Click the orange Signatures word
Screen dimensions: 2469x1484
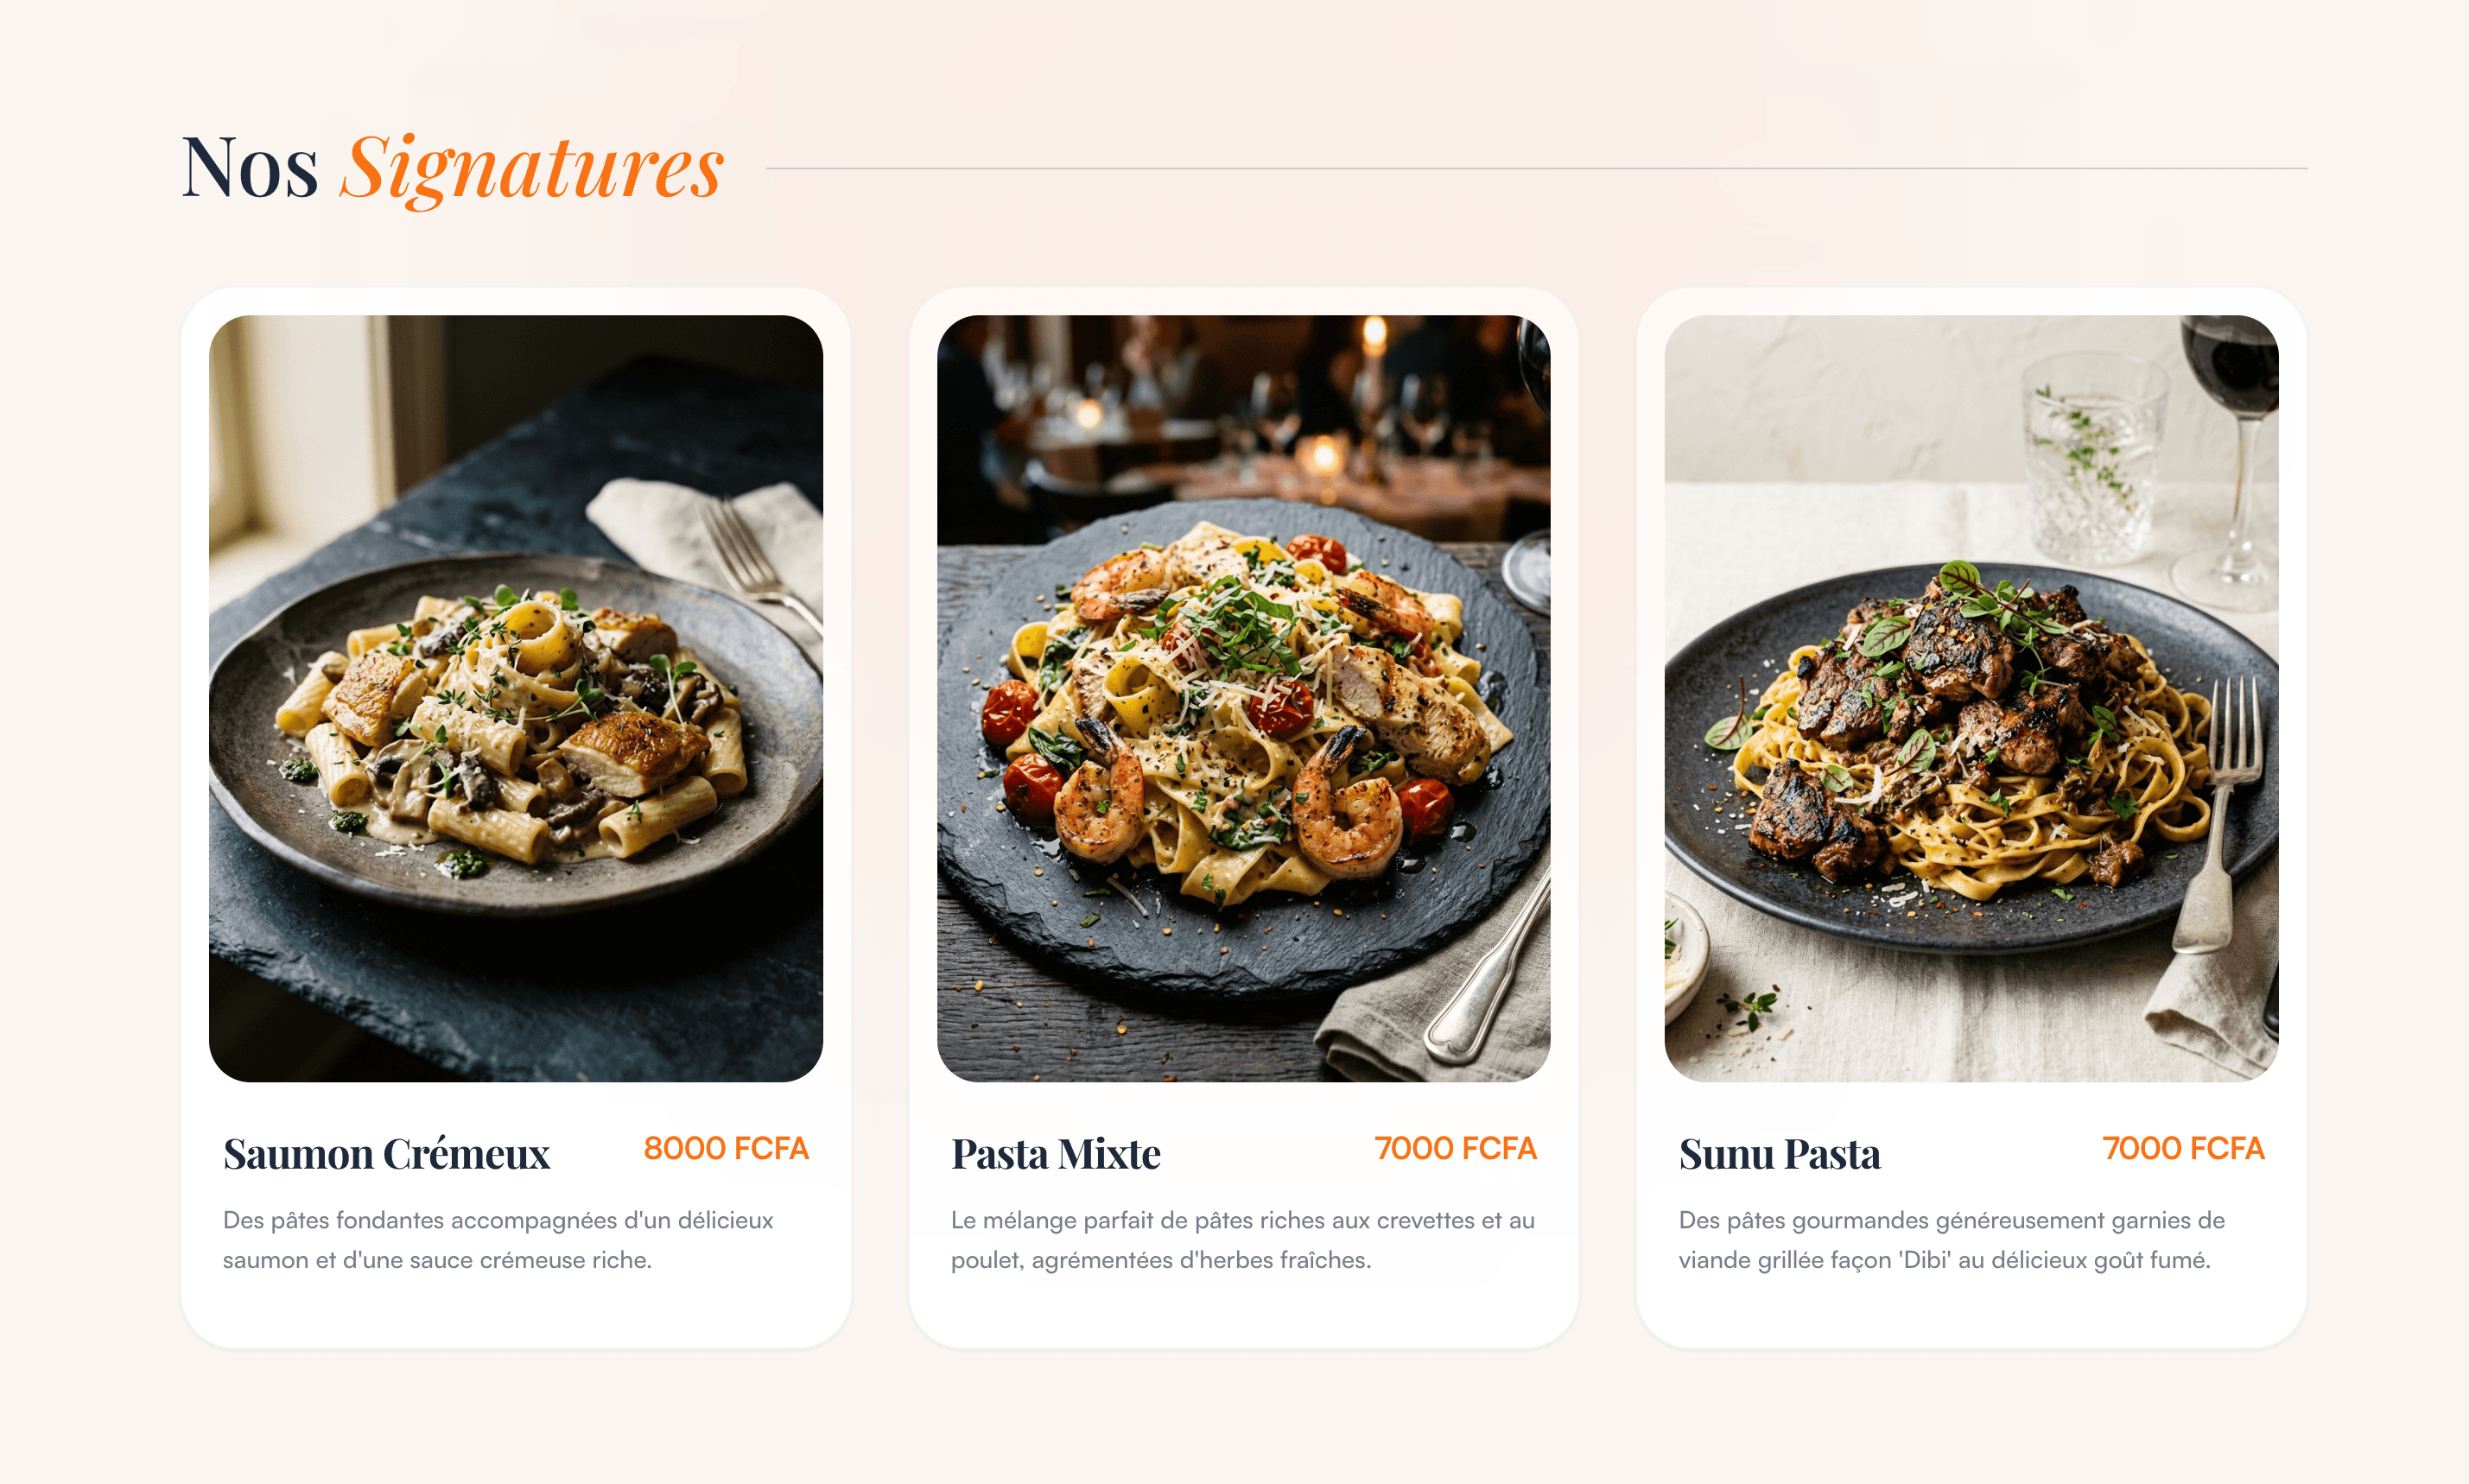point(532,168)
